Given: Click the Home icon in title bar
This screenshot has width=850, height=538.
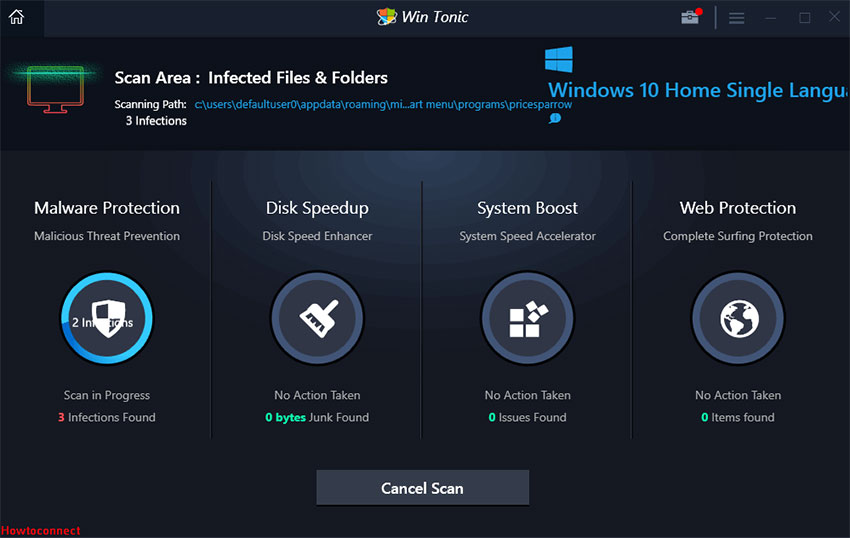Looking at the screenshot, I should (16, 17).
